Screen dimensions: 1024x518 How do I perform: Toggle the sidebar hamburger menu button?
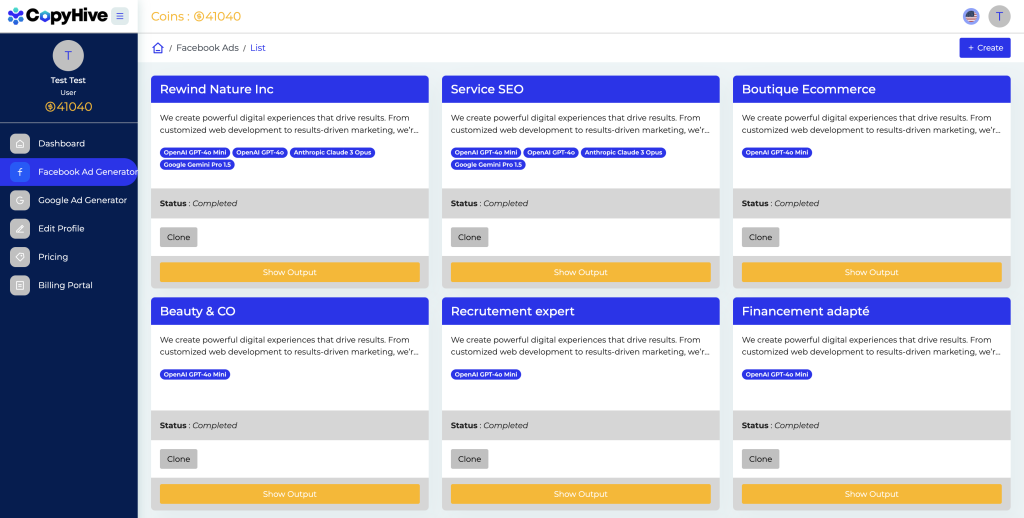120,16
